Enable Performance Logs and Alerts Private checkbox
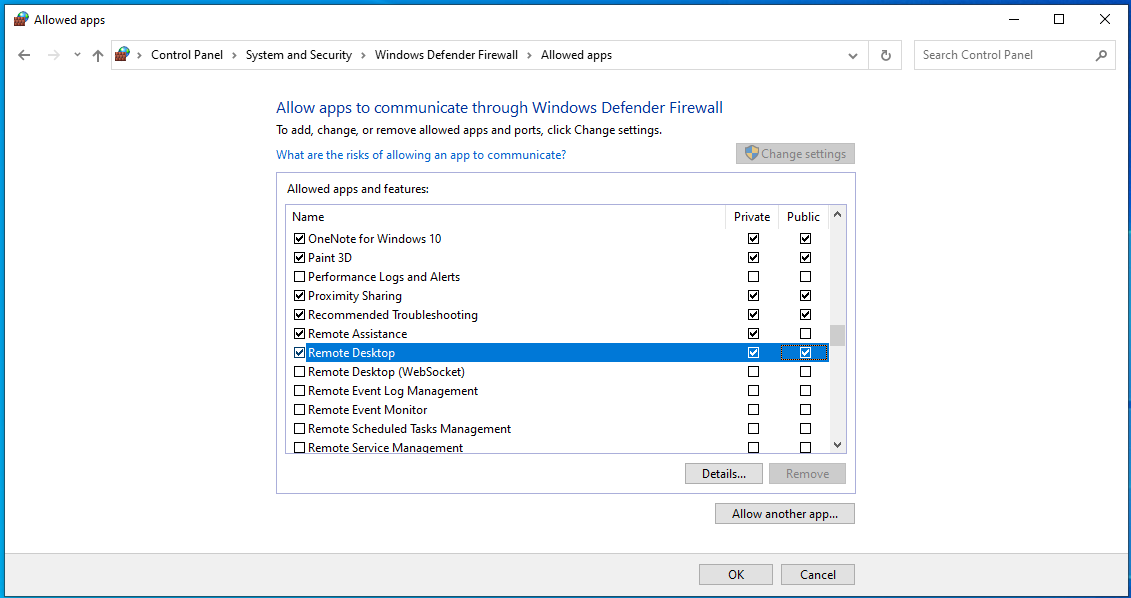 click(x=754, y=277)
